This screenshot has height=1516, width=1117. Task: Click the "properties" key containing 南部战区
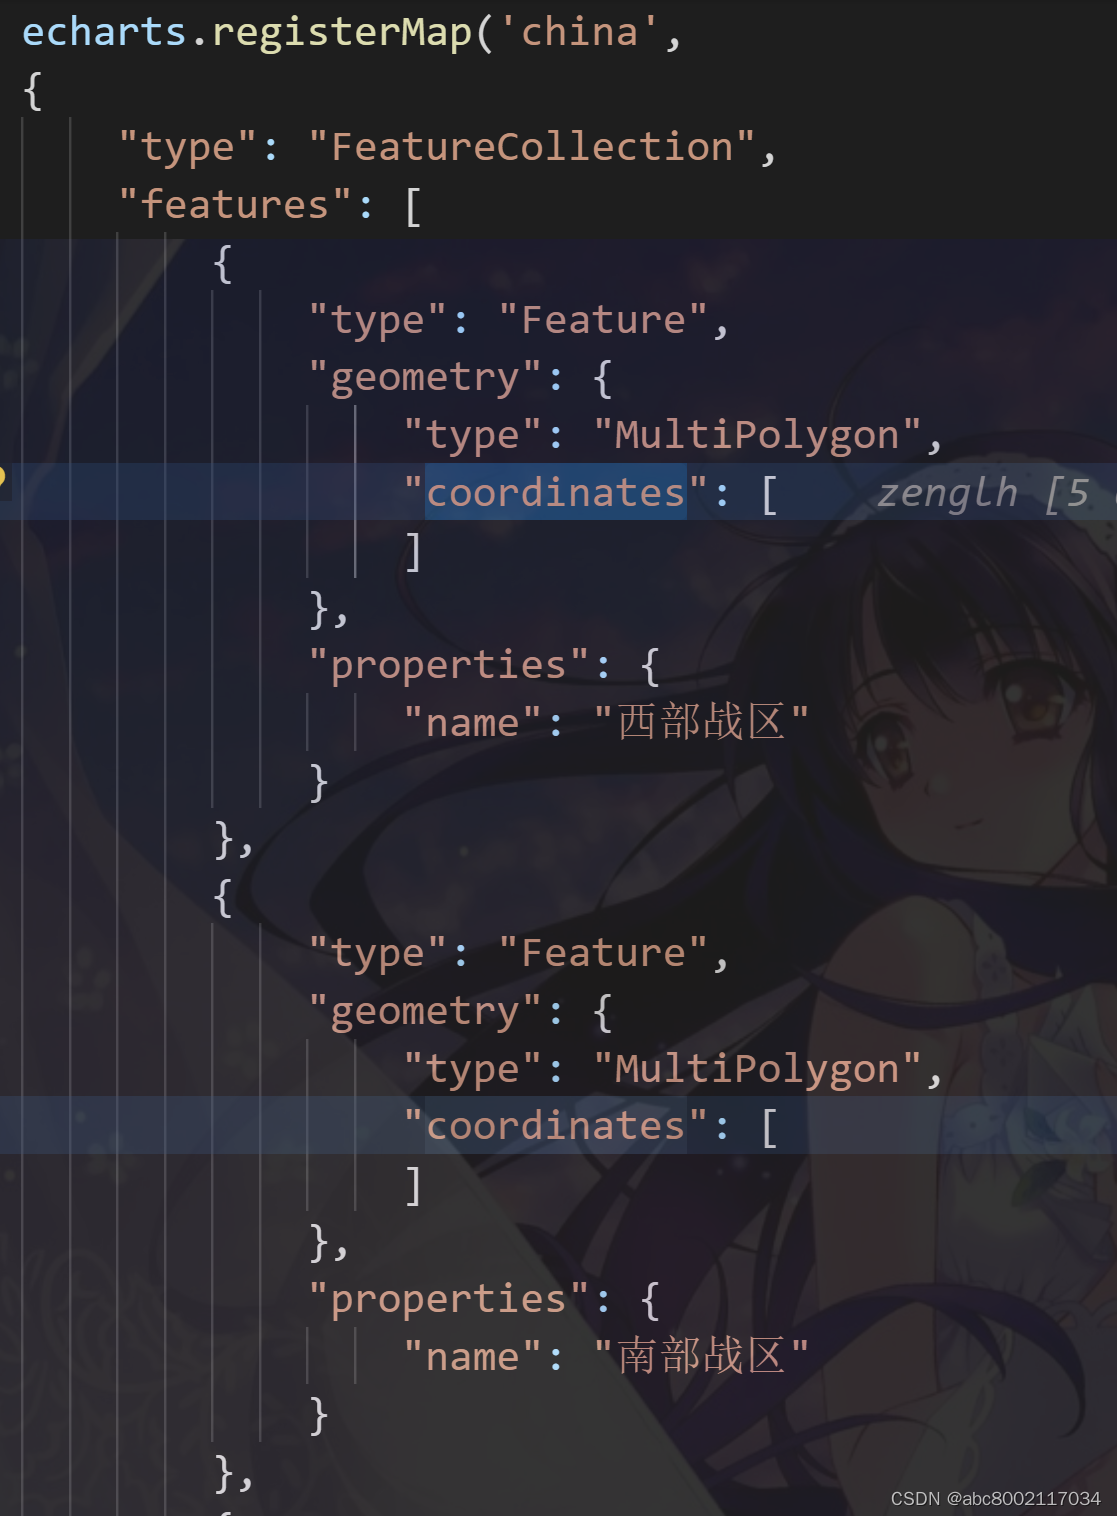point(448,1300)
